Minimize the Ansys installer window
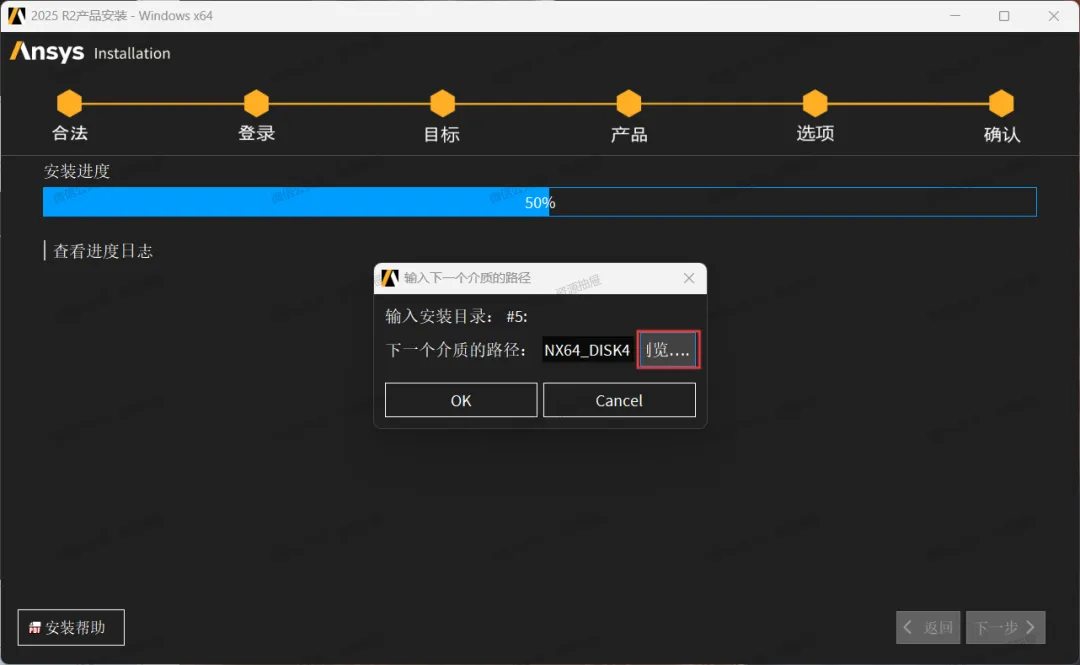This screenshot has height=665, width=1080. 955,15
